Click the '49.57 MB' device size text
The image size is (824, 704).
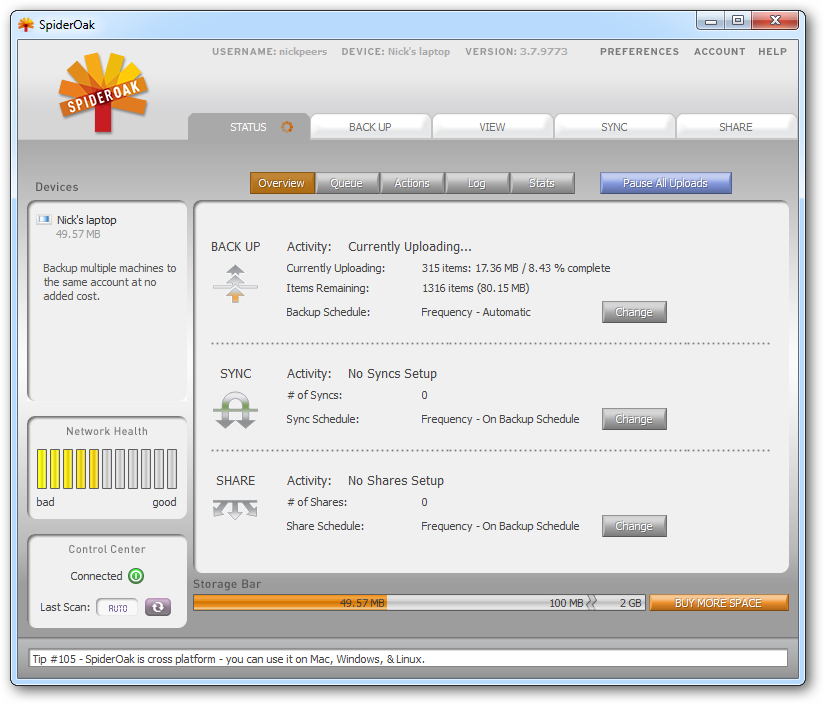[78, 234]
